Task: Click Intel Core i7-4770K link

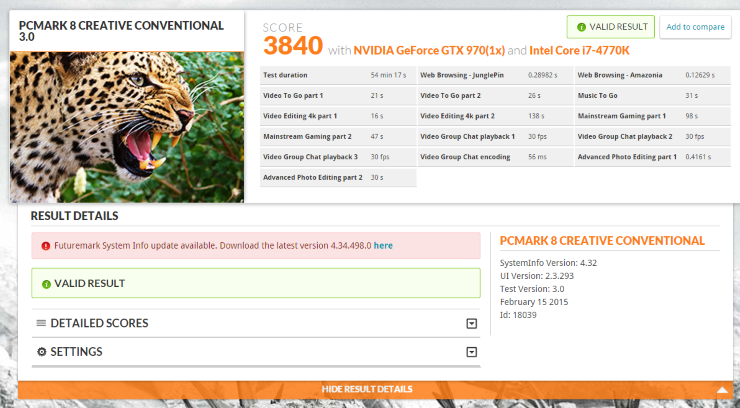Action: coord(579,50)
